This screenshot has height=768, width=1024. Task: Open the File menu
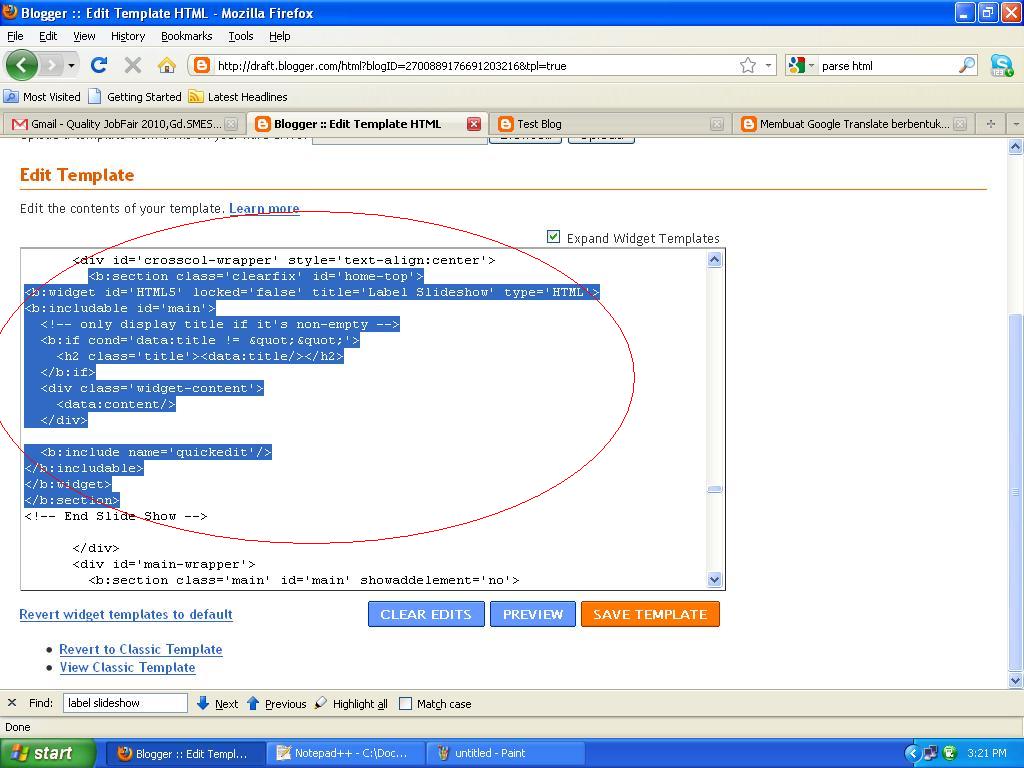click(x=15, y=36)
